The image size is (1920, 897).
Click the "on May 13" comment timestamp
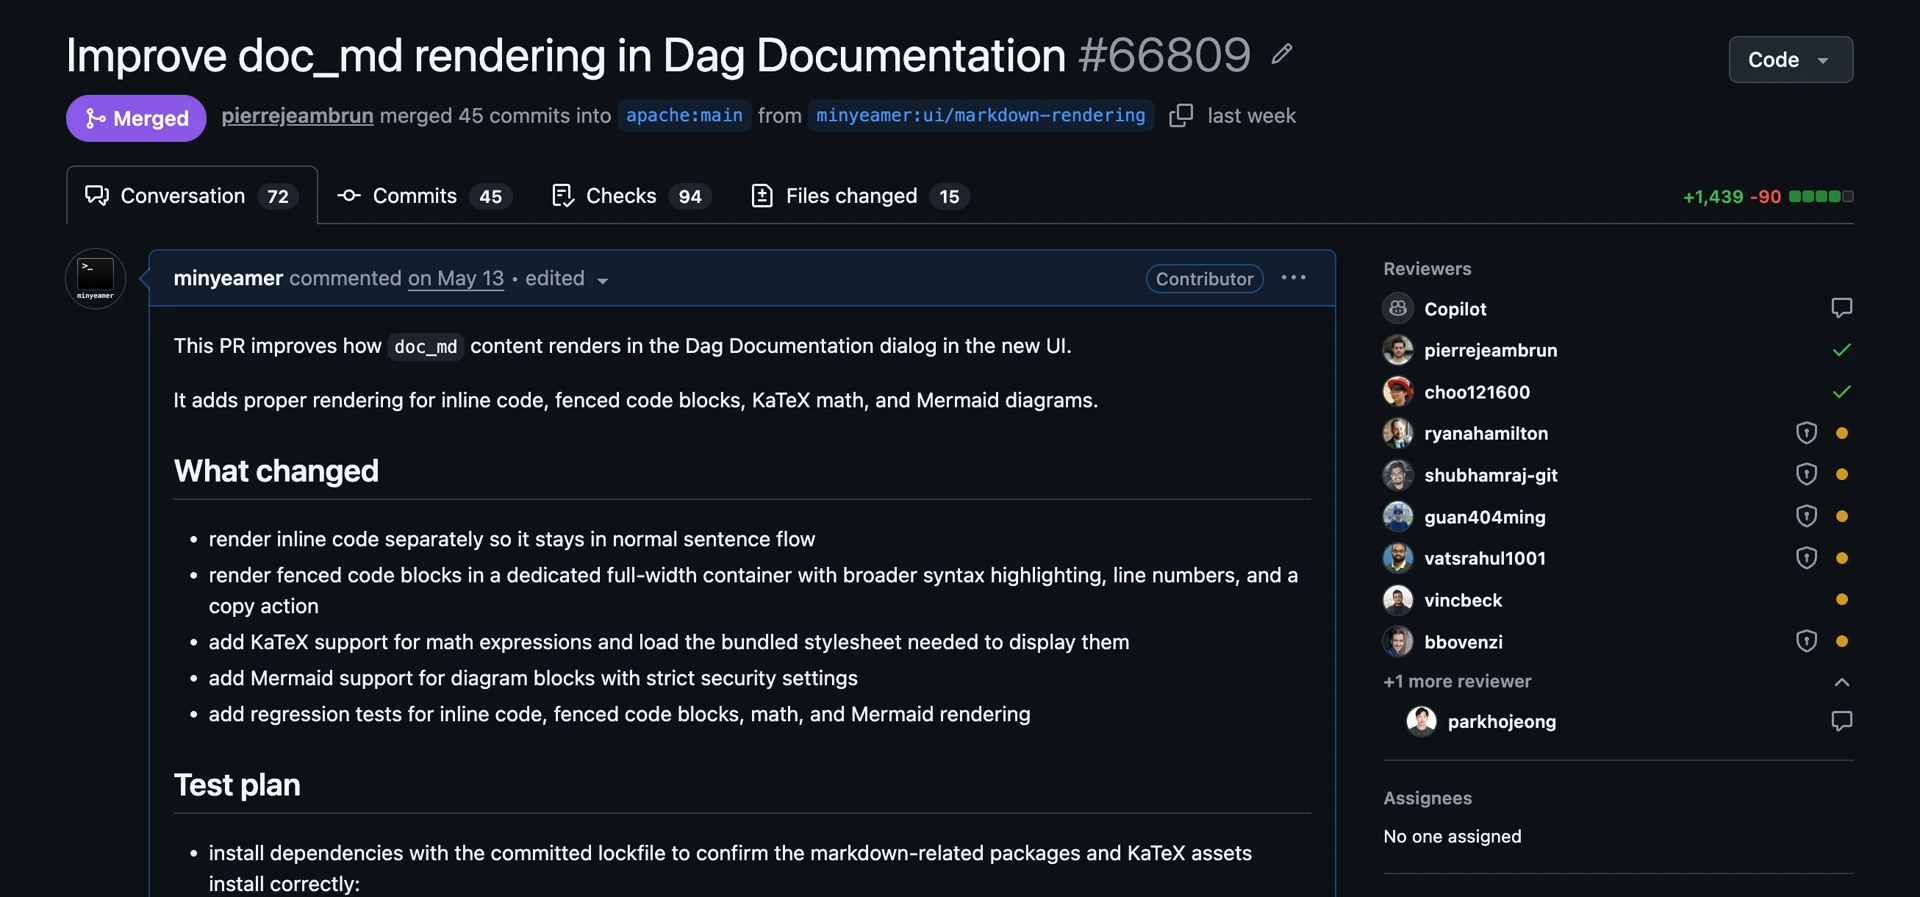456,278
